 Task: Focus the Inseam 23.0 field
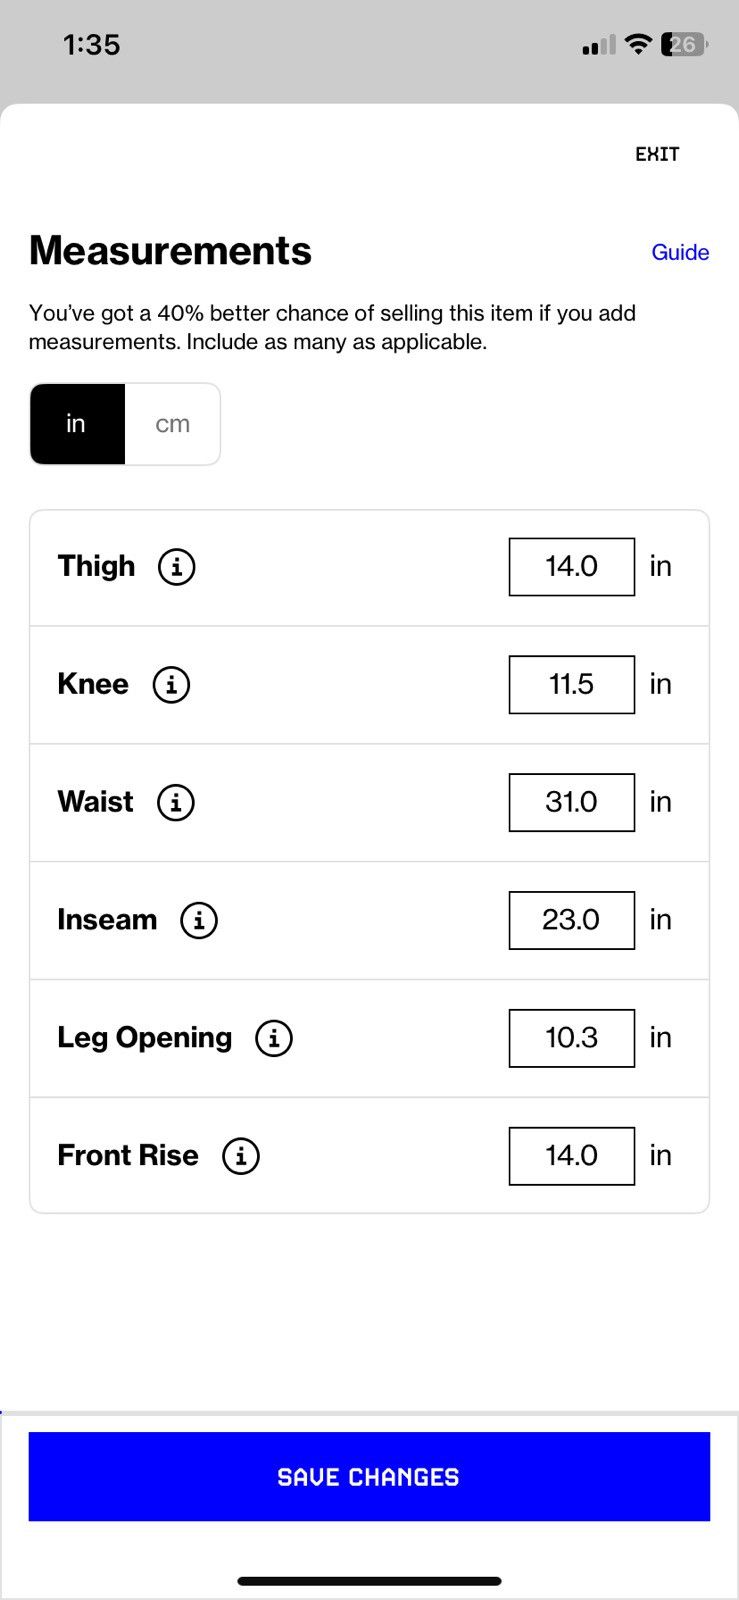tap(572, 920)
